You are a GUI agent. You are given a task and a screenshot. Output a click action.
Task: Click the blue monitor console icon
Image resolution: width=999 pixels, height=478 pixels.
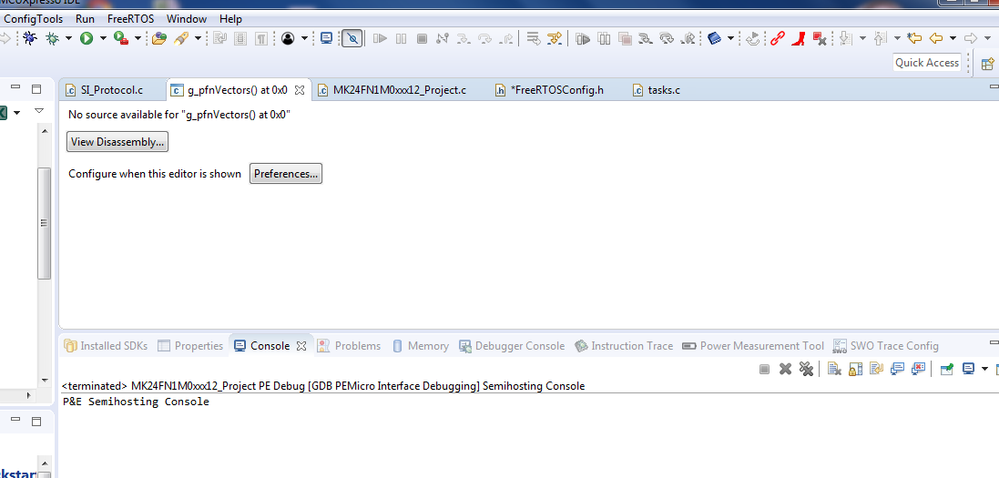[326, 39]
